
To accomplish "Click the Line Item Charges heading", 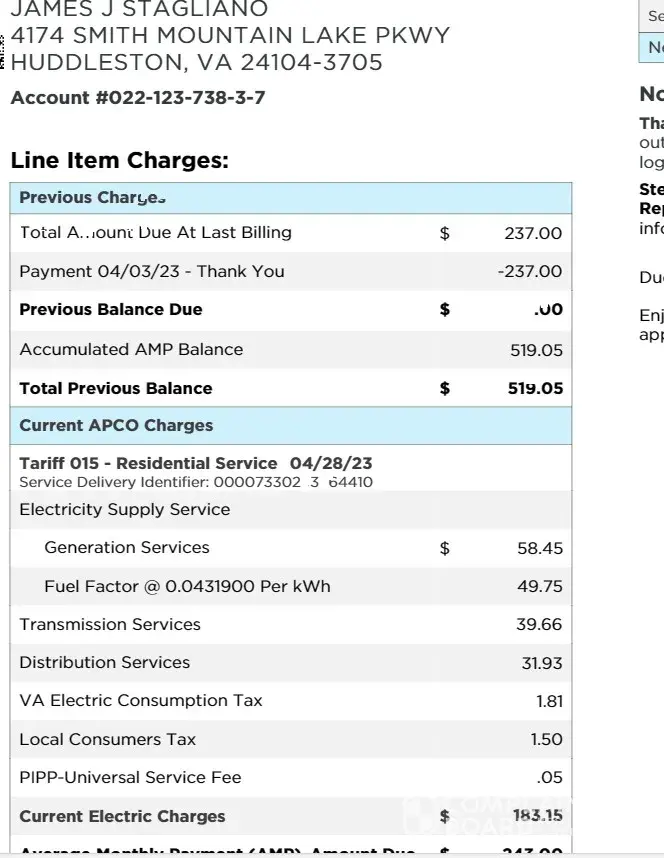I will point(120,160).
